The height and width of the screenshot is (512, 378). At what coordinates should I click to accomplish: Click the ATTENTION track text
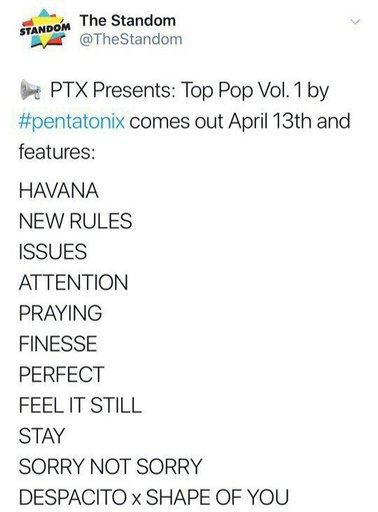tap(73, 283)
